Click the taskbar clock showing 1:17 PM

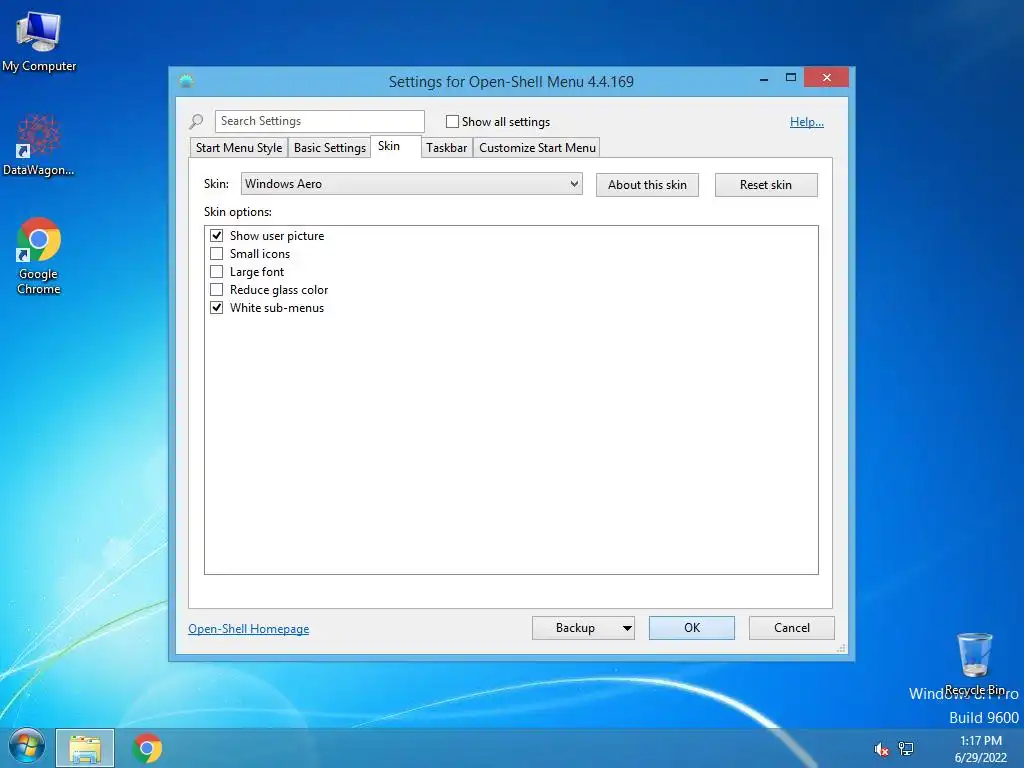(980, 749)
